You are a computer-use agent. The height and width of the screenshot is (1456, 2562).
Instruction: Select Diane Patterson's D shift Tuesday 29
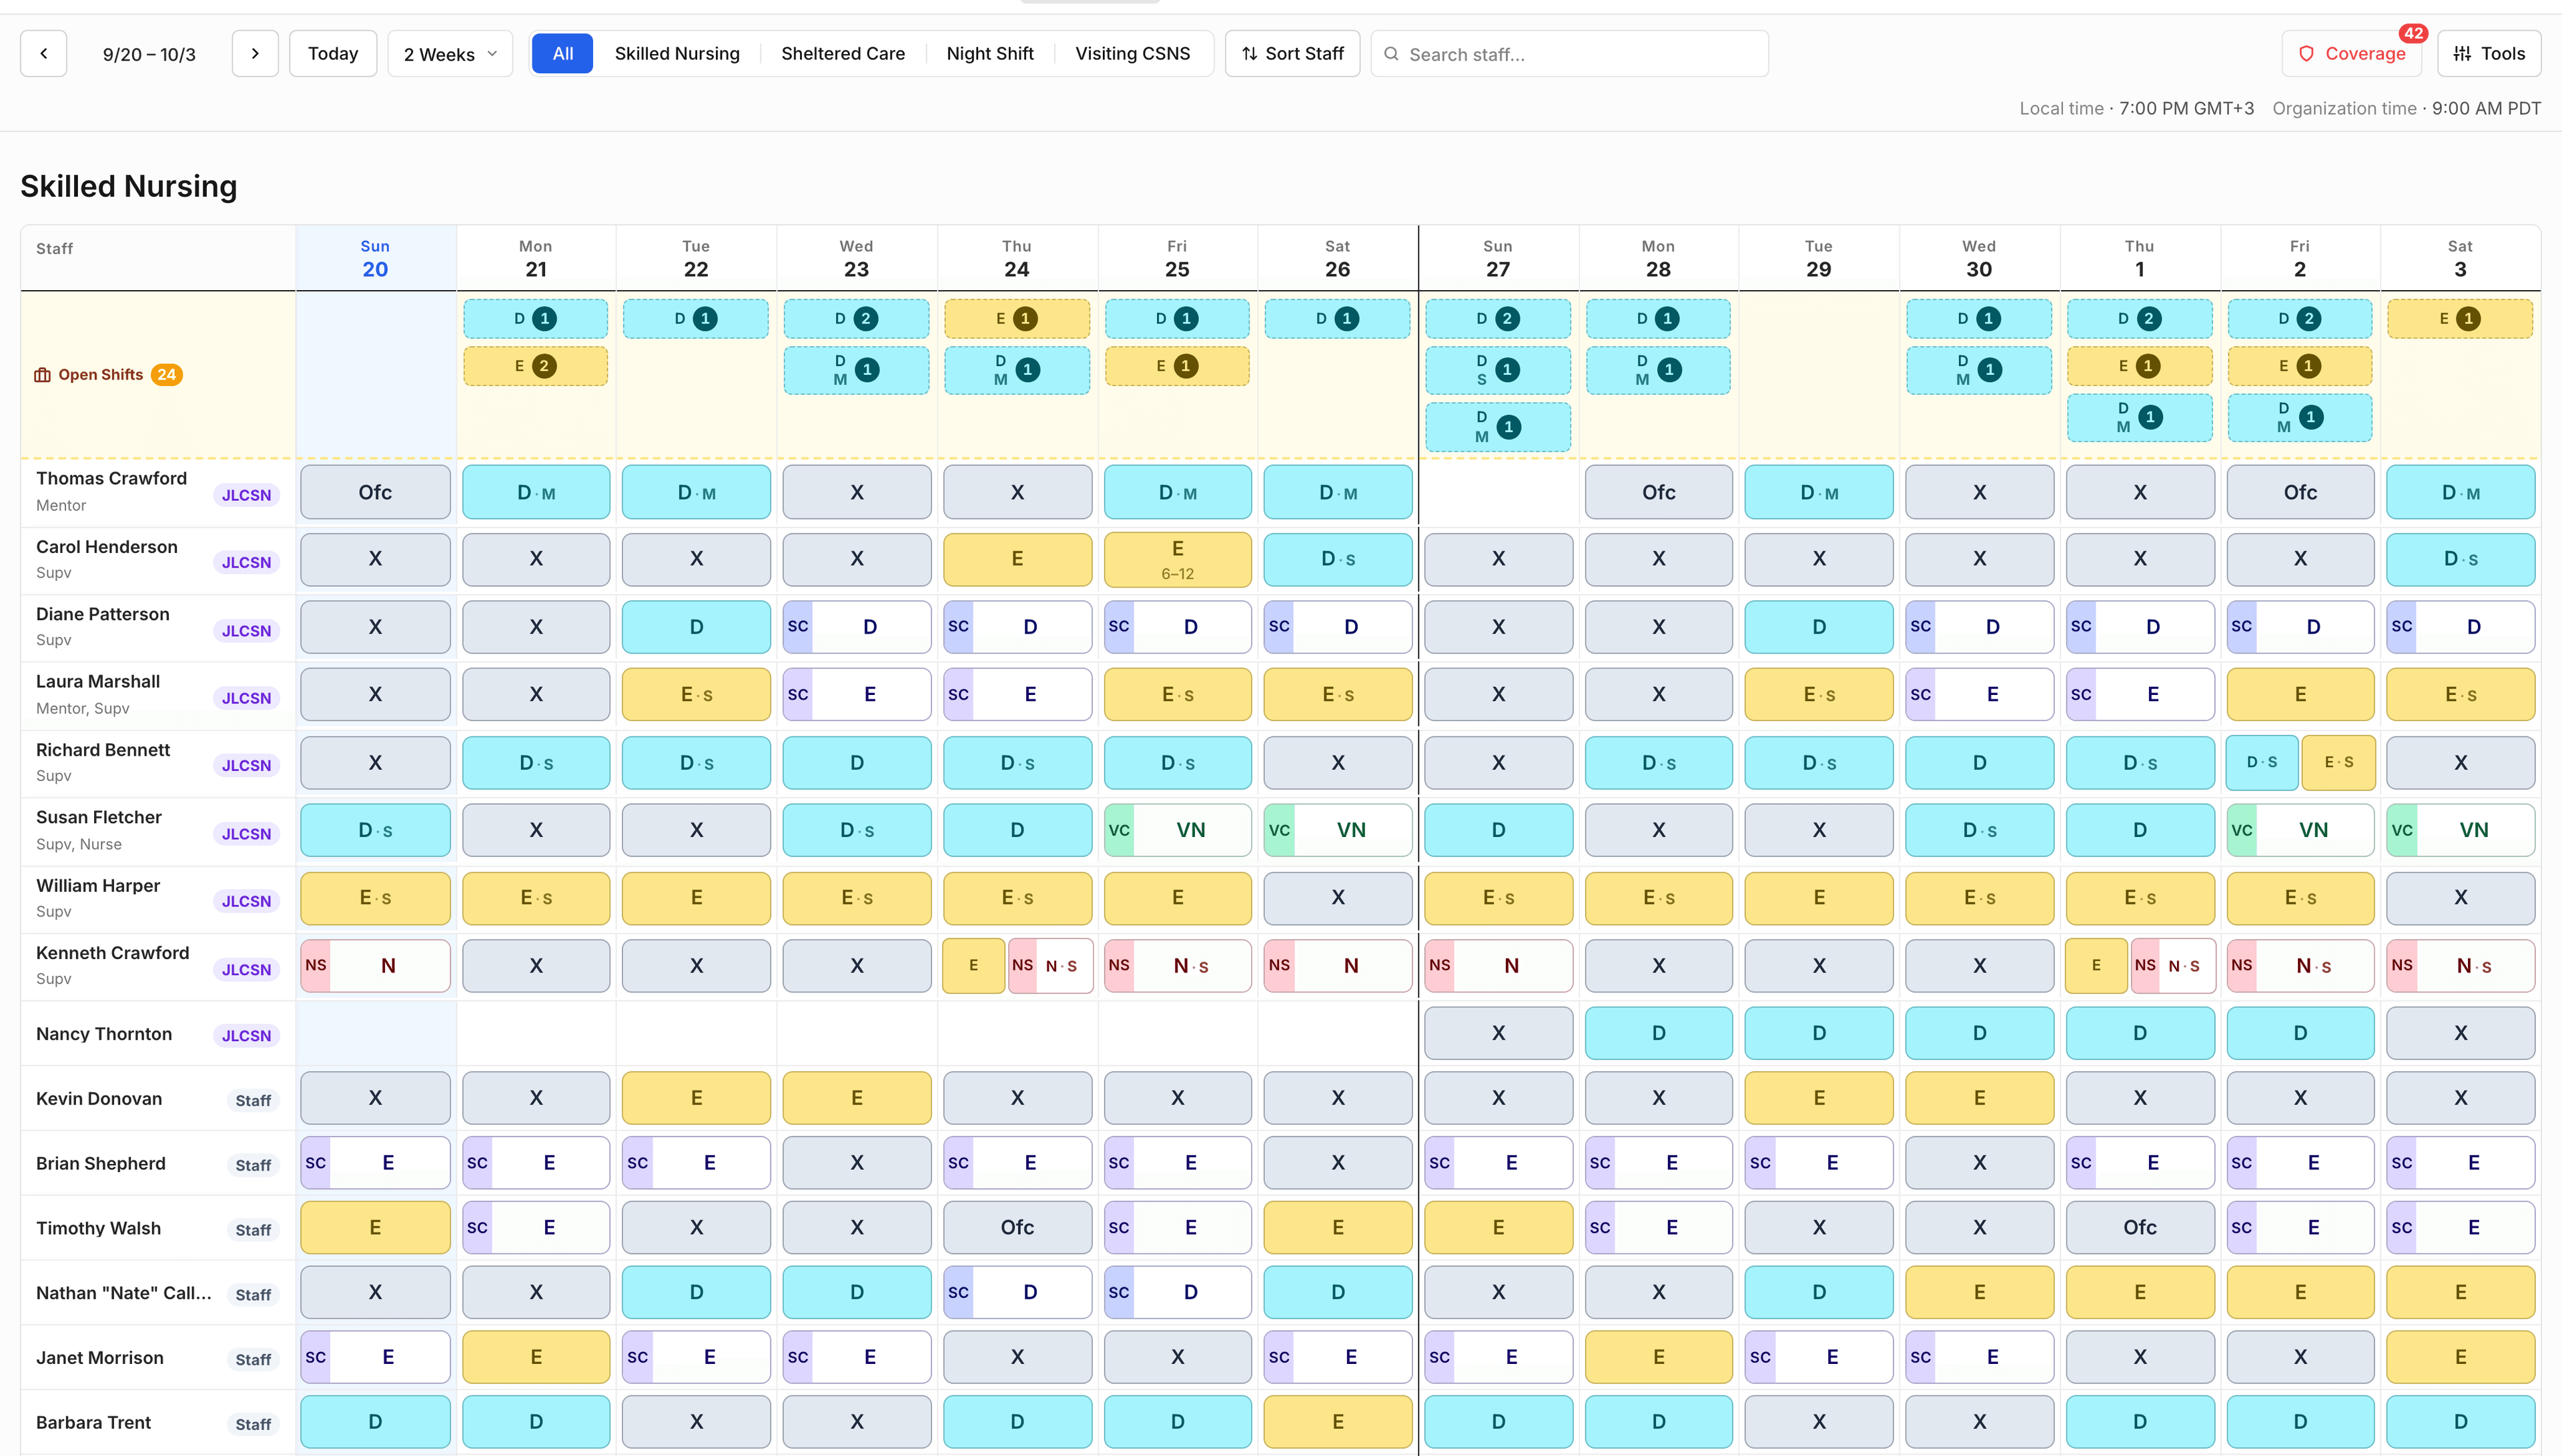coord(1818,627)
